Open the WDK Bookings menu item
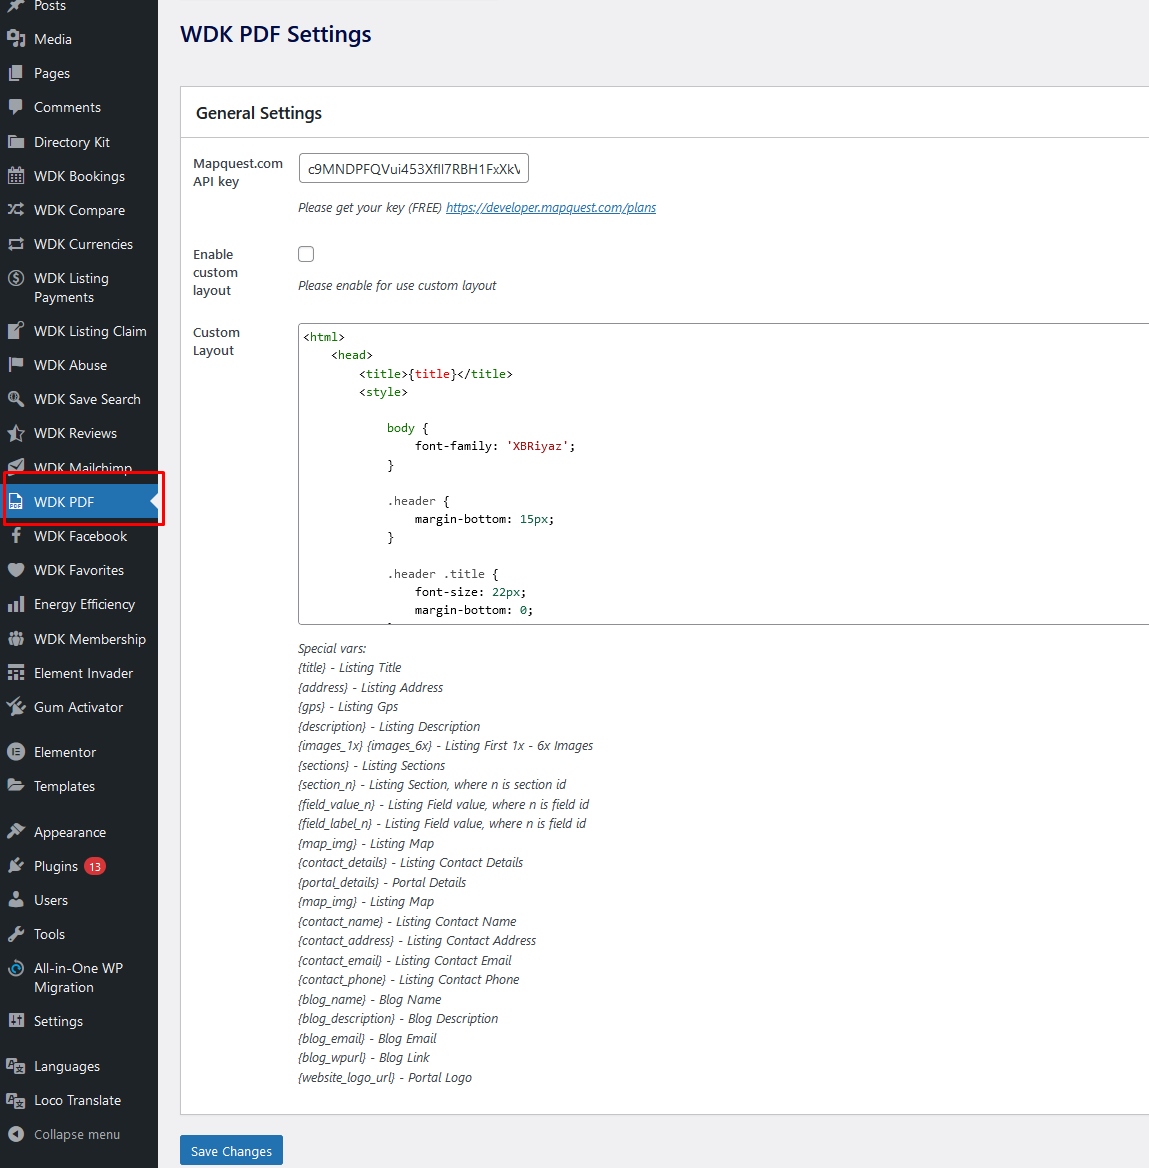1149x1168 pixels. [x=79, y=176]
